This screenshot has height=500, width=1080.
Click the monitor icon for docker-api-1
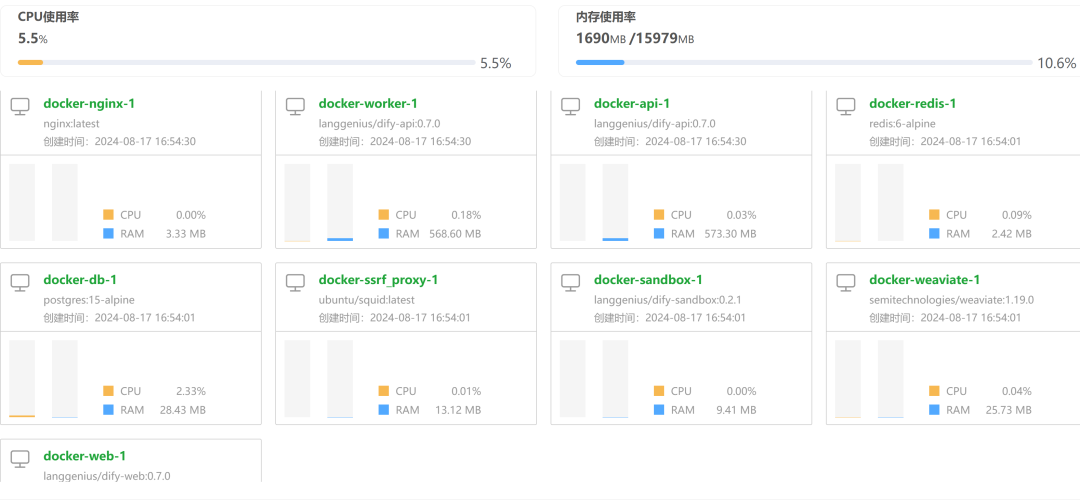tap(570, 105)
